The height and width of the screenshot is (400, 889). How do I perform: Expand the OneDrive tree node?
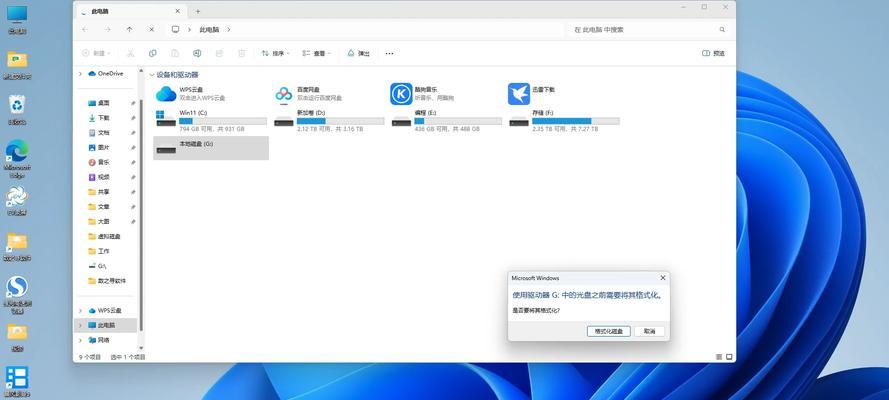81,74
